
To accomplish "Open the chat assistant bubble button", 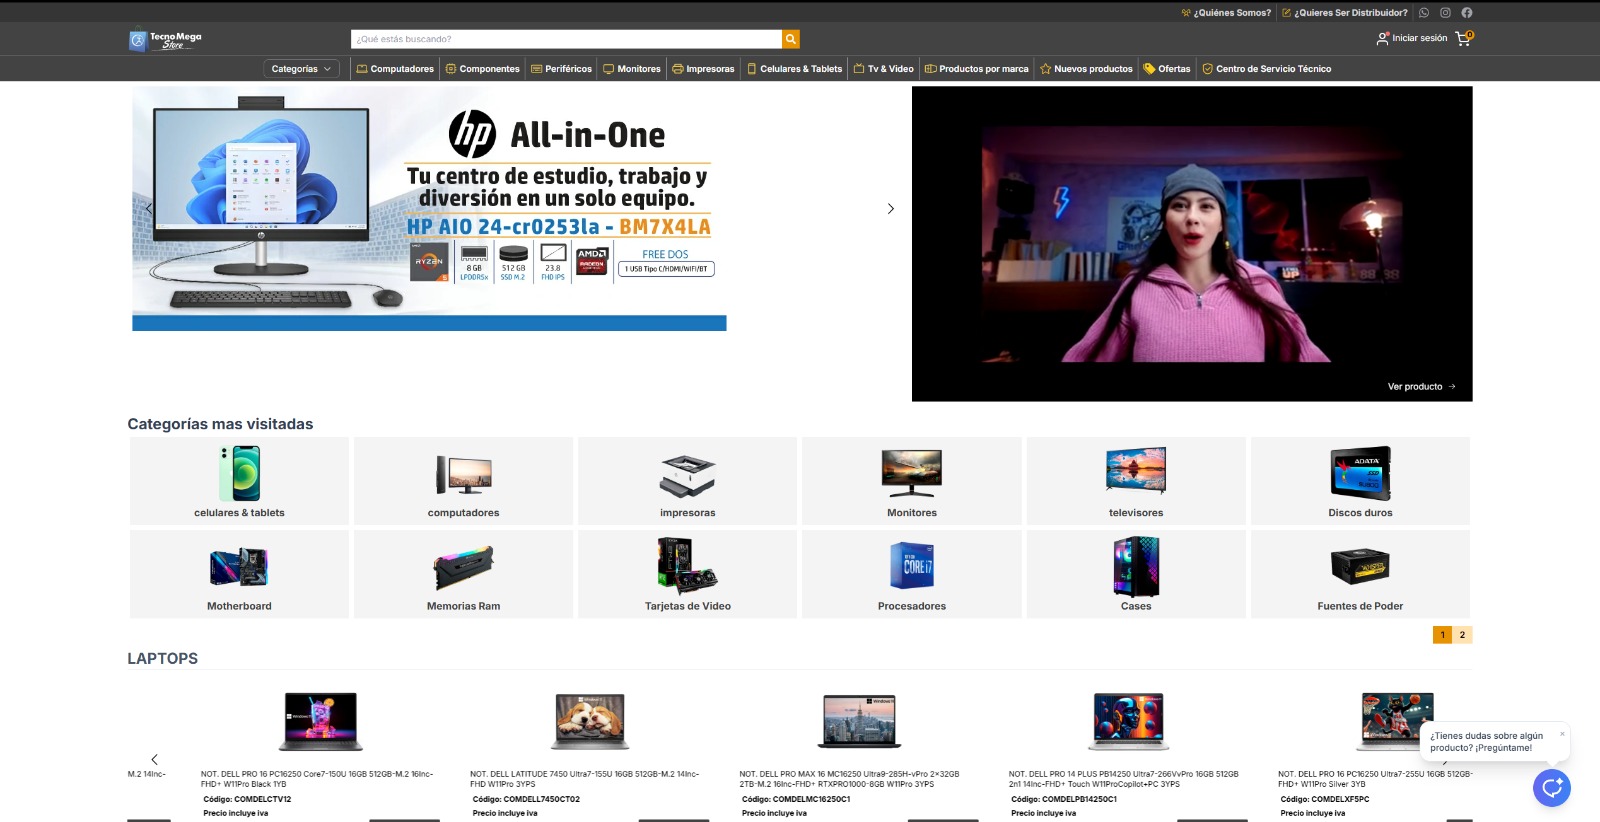I will coord(1552,788).
